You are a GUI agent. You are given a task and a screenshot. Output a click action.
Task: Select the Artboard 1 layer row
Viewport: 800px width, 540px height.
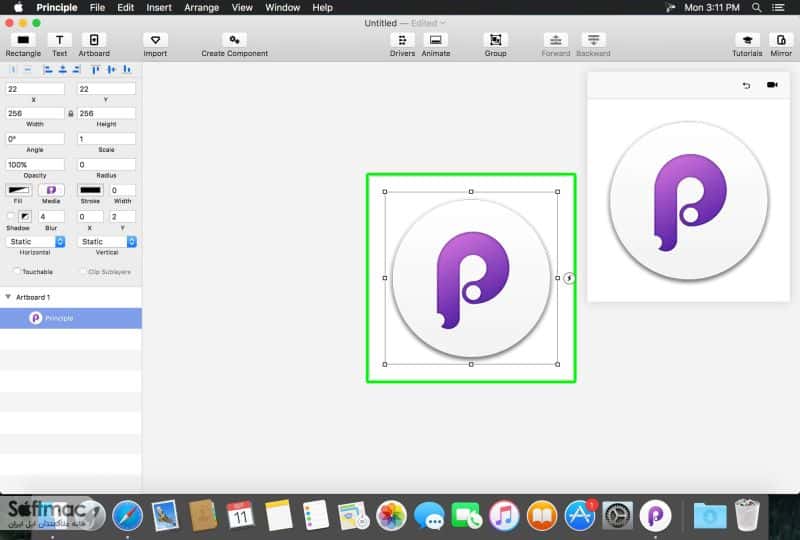tap(71, 297)
